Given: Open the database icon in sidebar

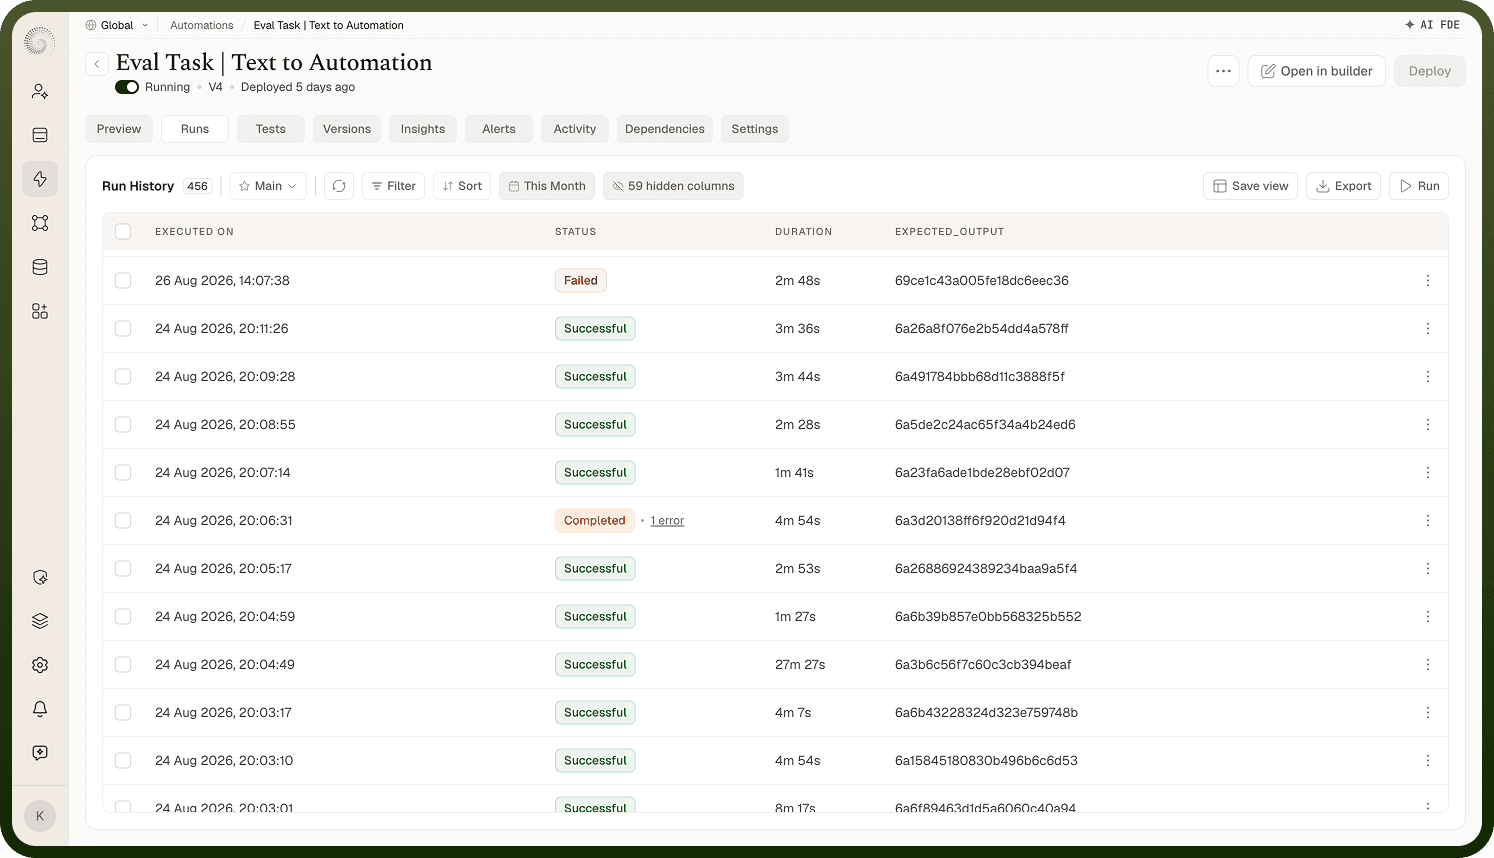Looking at the screenshot, I should click(x=40, y=267).
